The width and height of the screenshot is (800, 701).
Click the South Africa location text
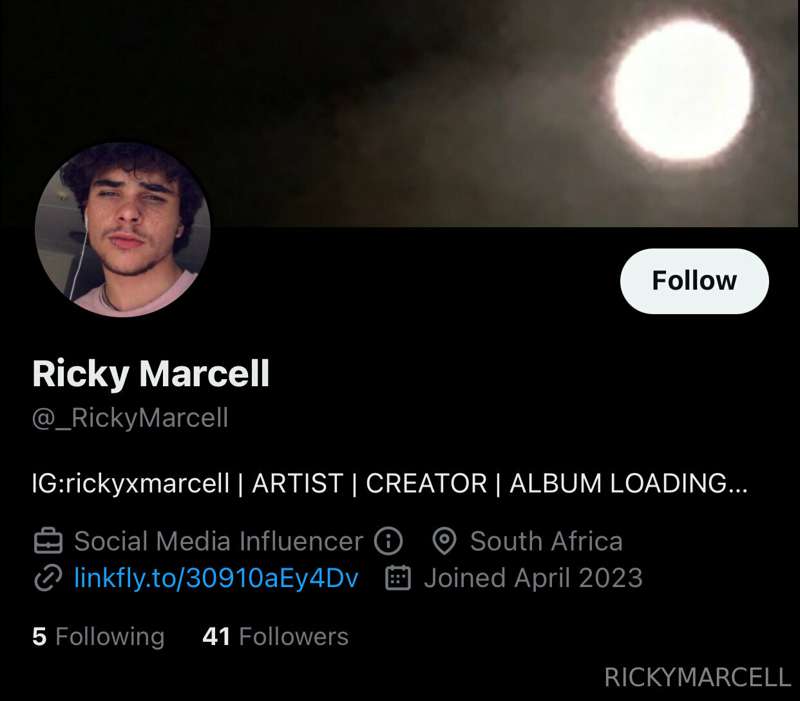pos(546,542)
